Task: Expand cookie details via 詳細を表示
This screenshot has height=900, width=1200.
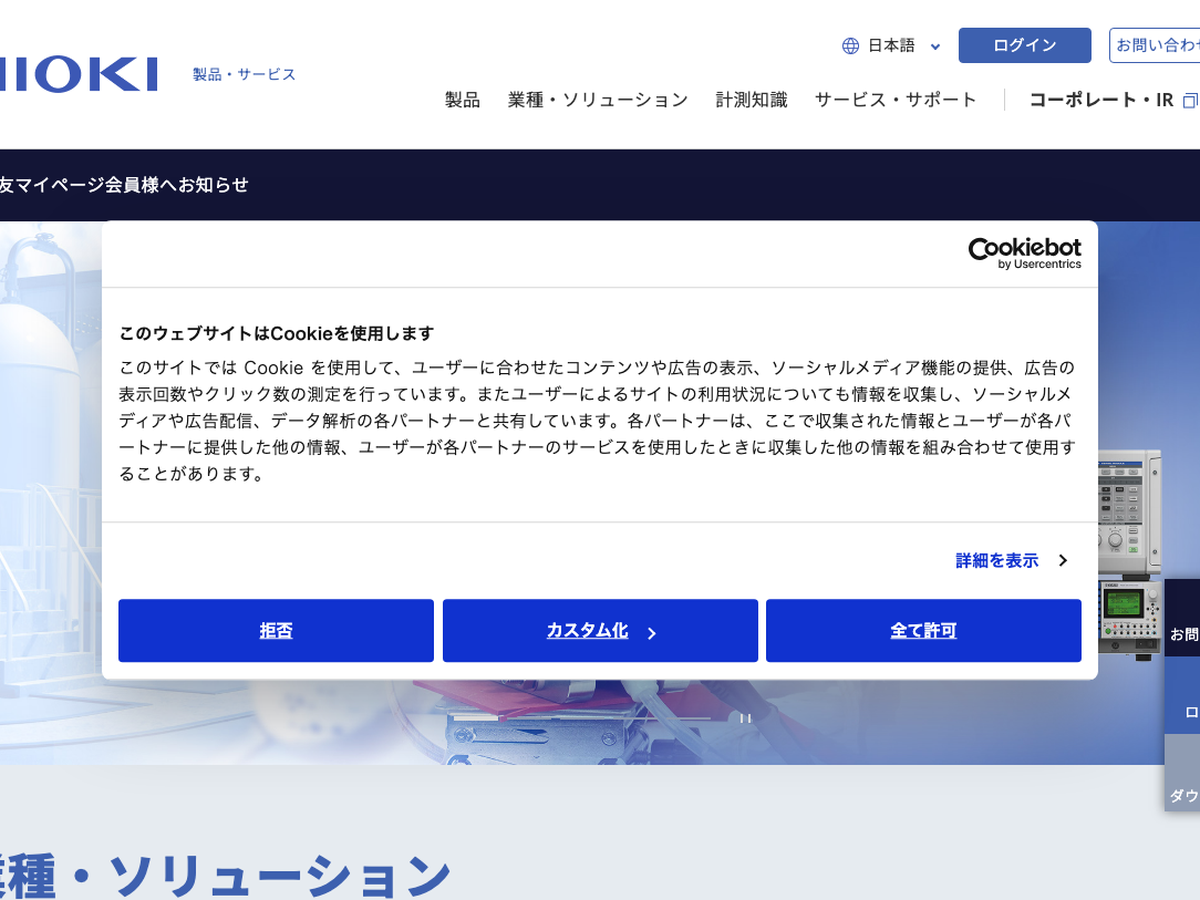Action: click(997, 561)
